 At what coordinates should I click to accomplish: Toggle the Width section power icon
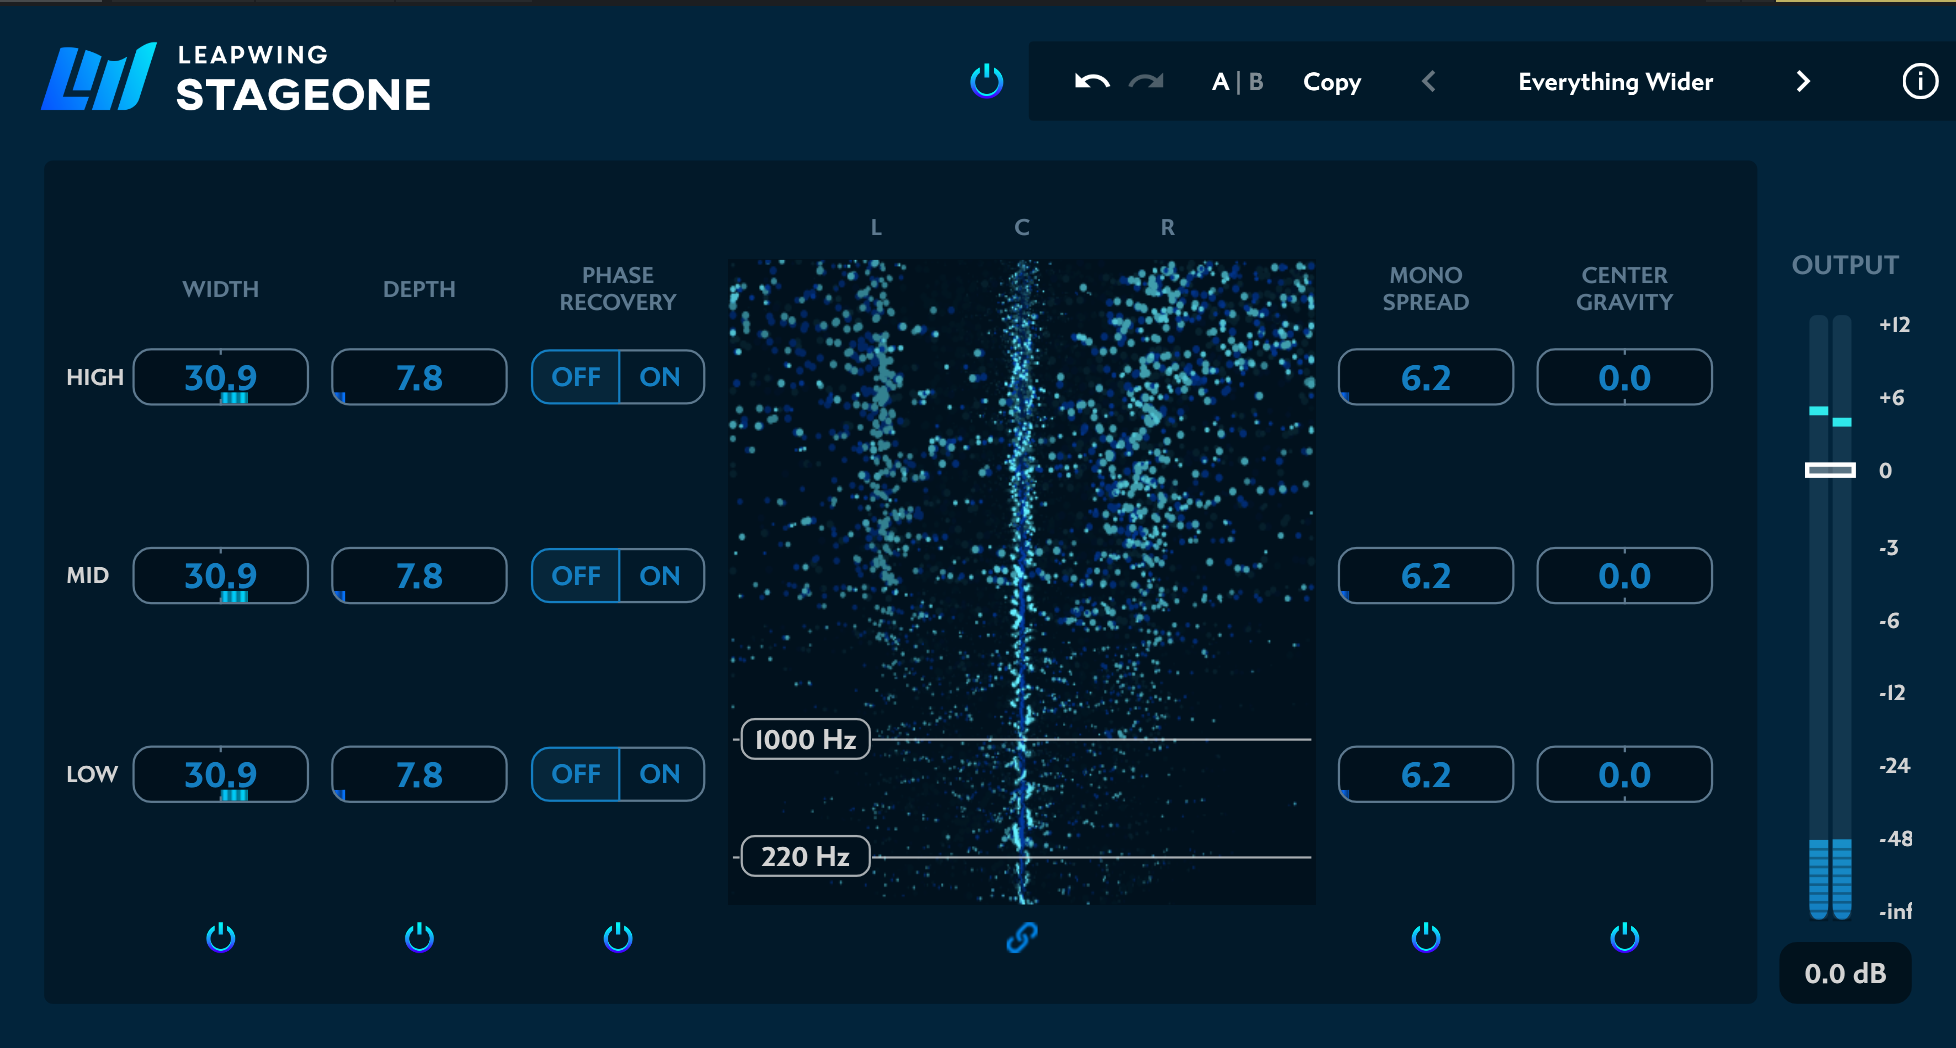(221, 937)
